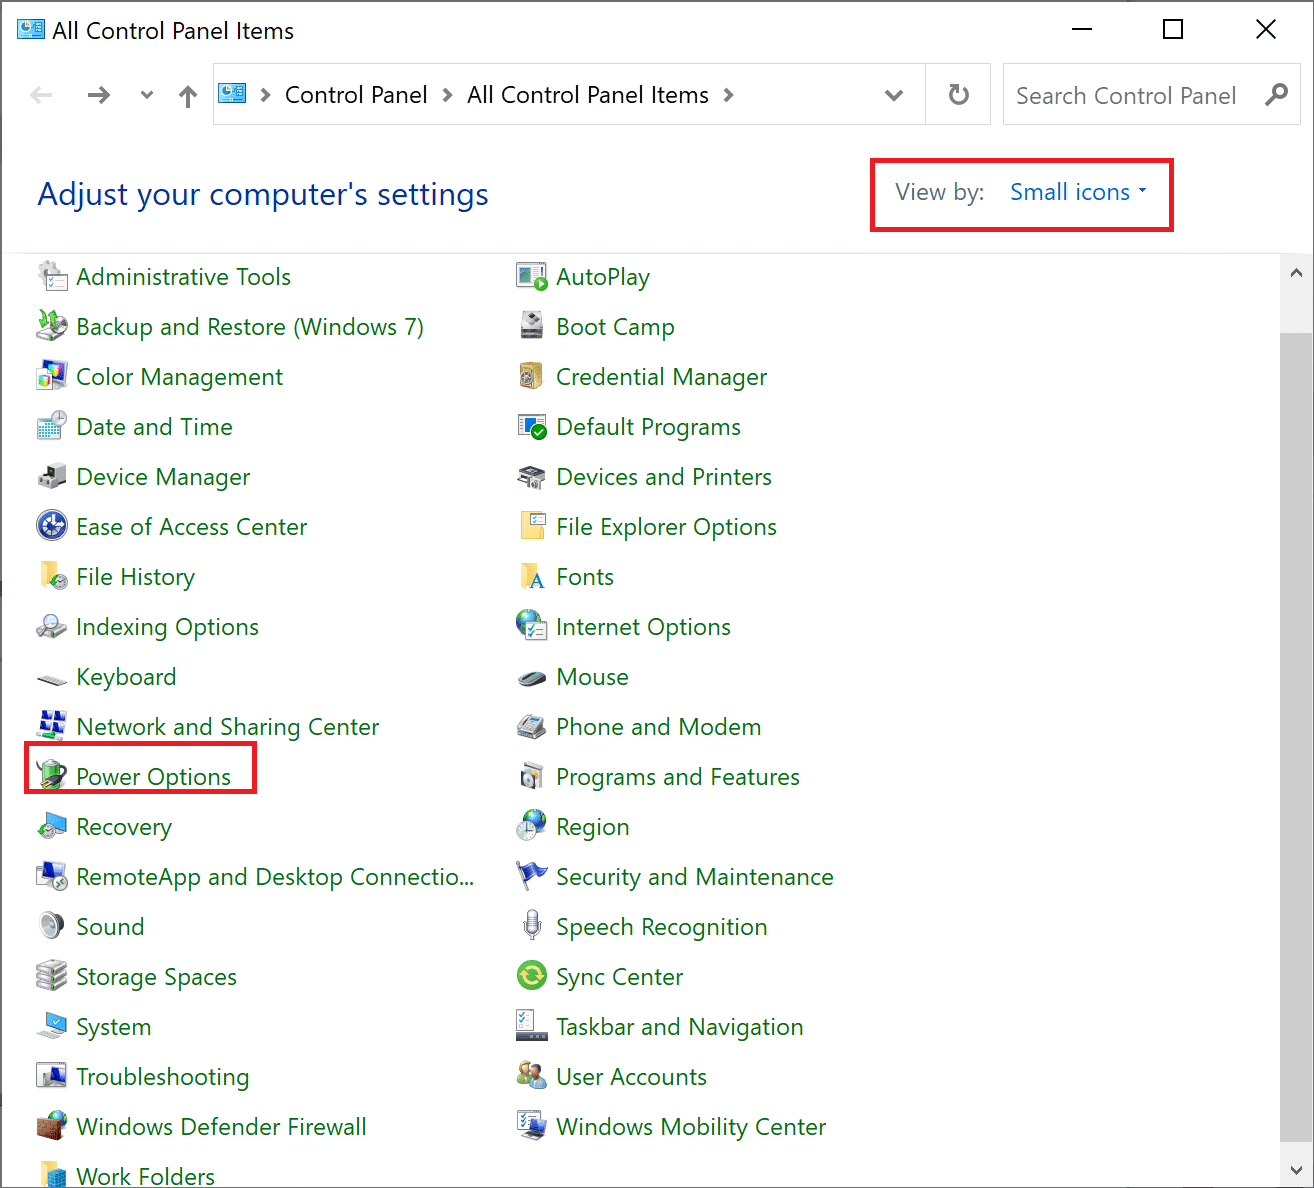Expand chevron after Control Panel breadcrumb

(x=447, y=95)
